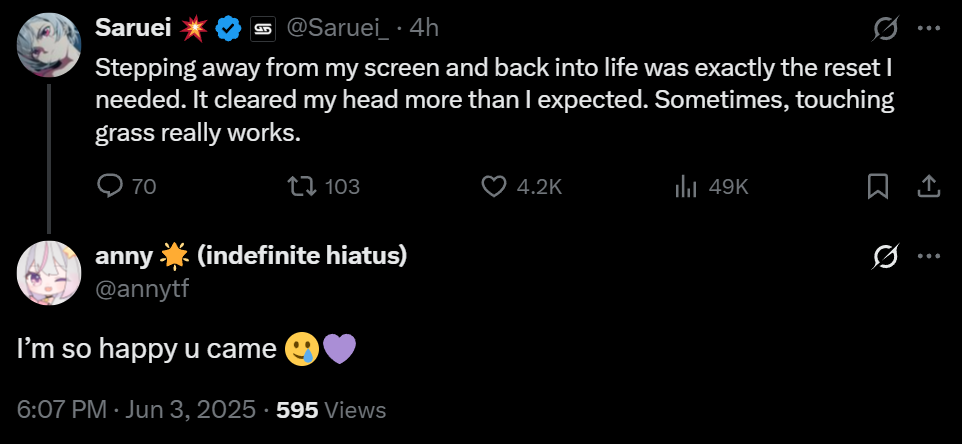Click the Grok icon on anny's reply
This screenshot has height=444, width=962.
885,257
